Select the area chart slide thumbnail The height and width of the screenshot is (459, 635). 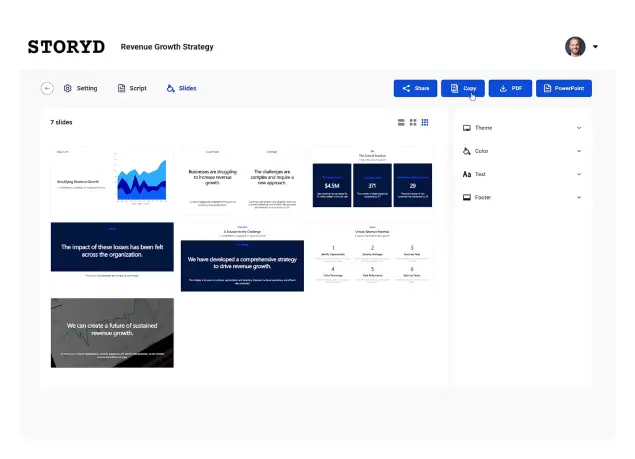(x=112, y=181)
